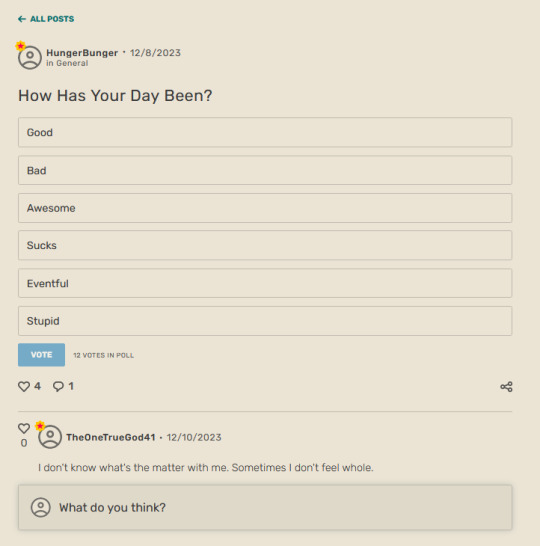Like the post with the heart icon

24,387
